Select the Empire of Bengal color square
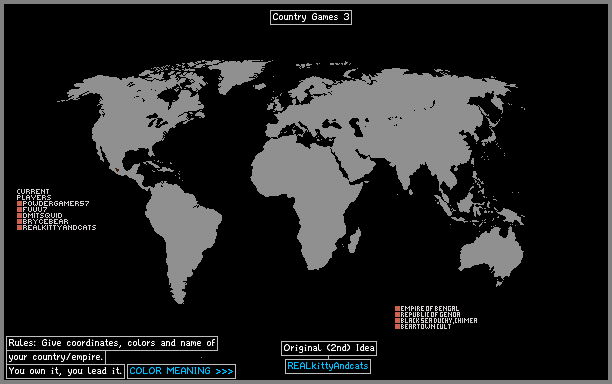Viewport: 612px width, 384px height. pos(397,309)
